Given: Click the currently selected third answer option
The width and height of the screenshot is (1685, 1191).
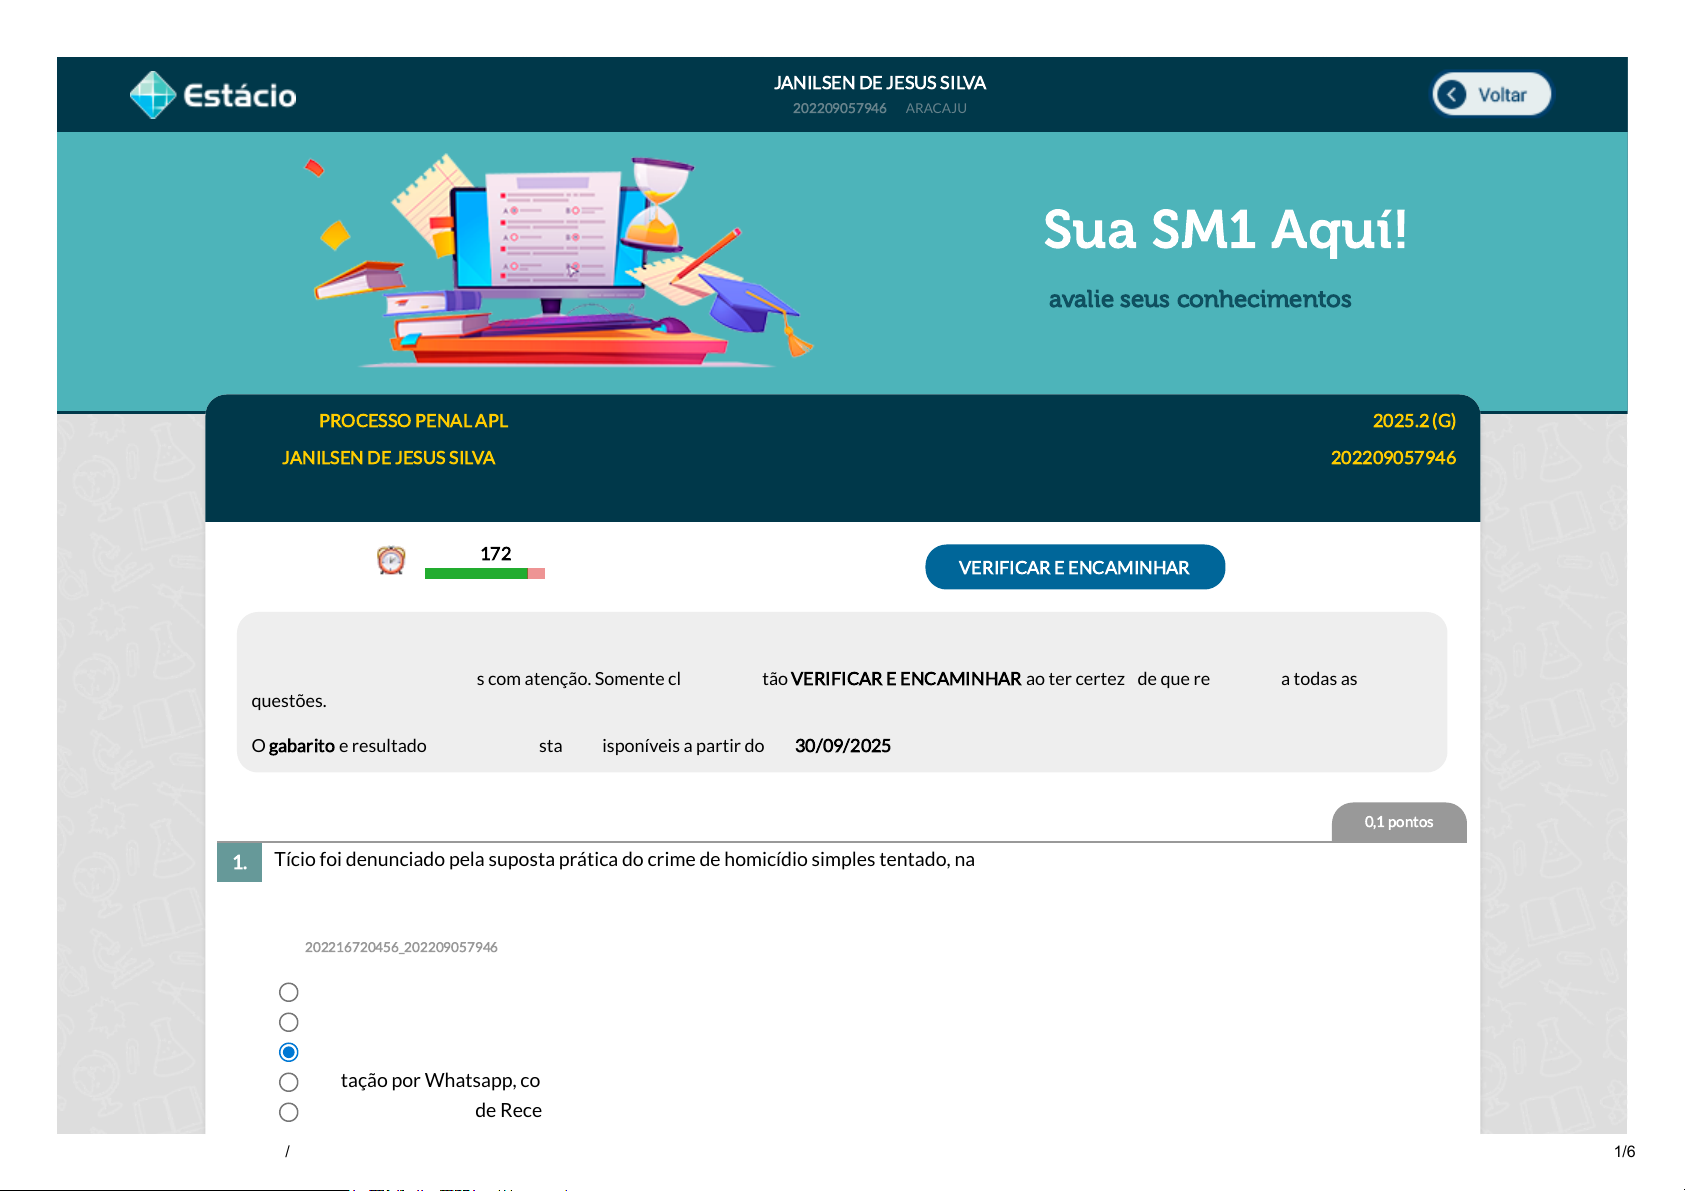Looking at the screenshot, I should point(289,1052).
